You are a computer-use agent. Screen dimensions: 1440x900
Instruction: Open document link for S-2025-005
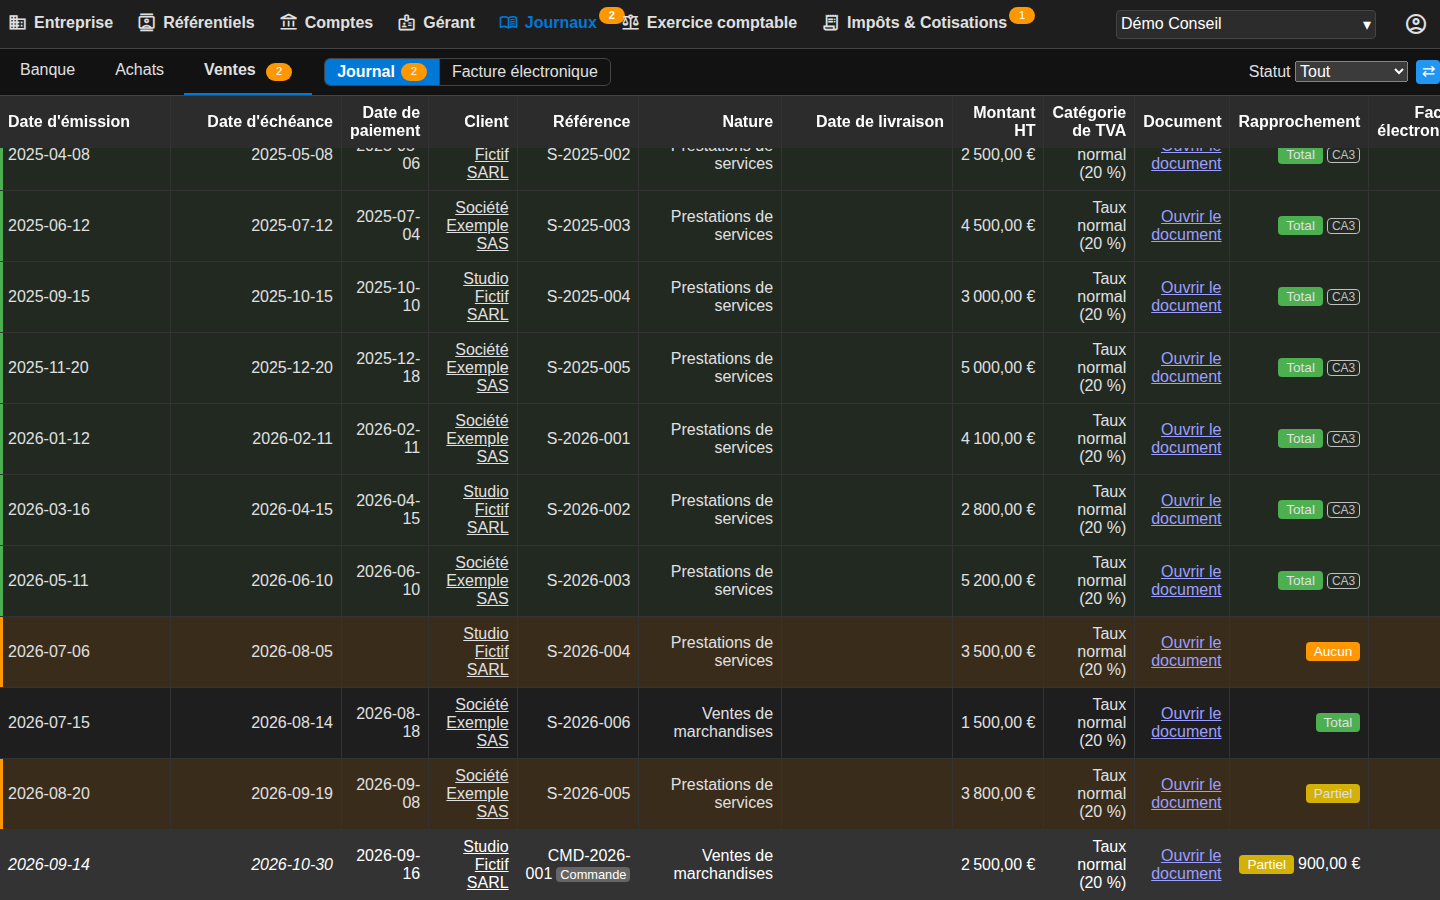coord(1186,367)
